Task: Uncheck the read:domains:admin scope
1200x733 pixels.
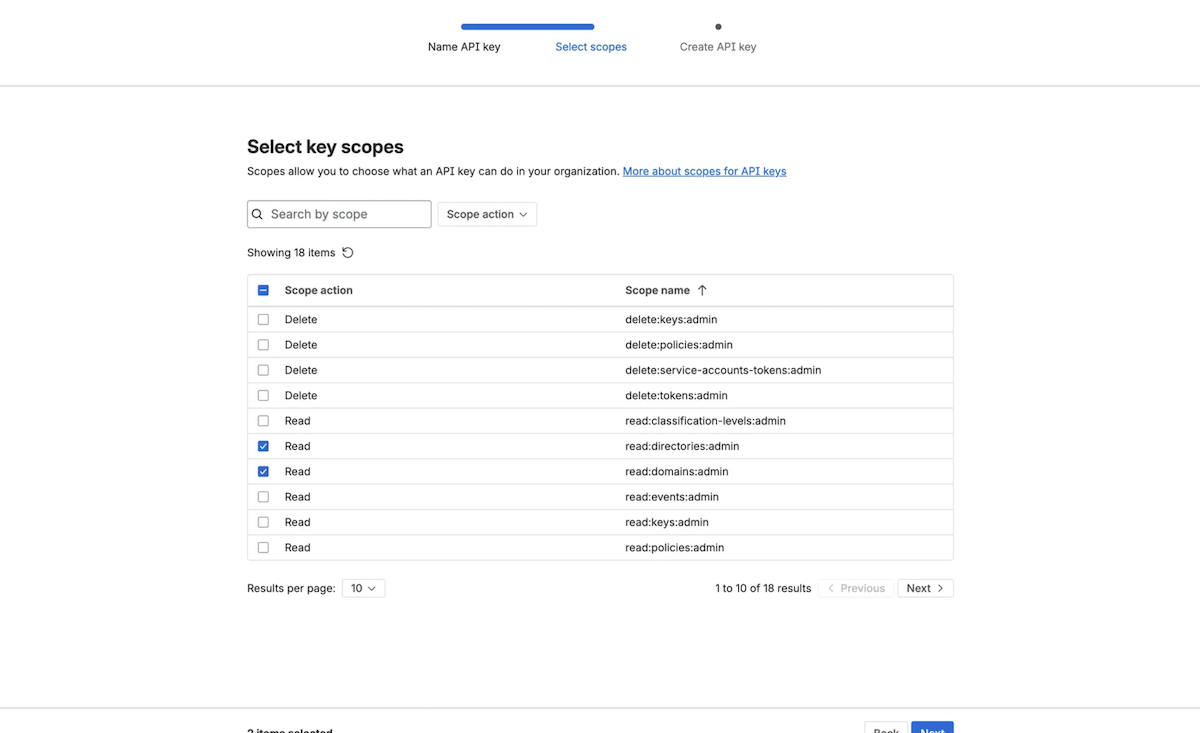Action: (263, 471)
